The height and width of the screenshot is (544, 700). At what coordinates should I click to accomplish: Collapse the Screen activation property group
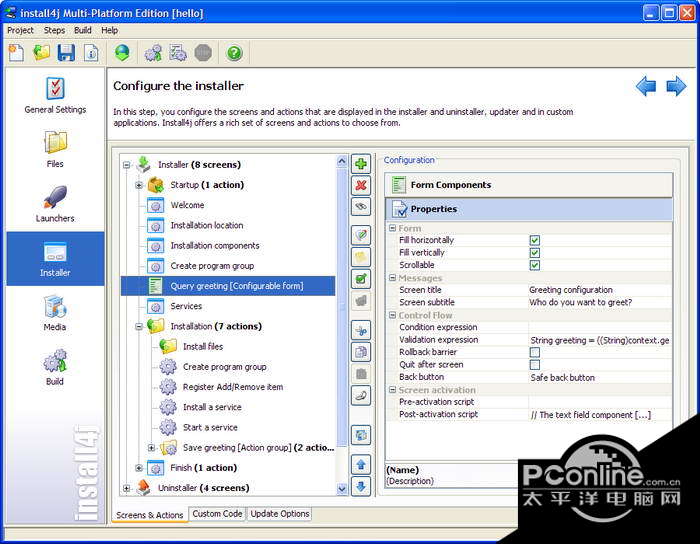392,390
